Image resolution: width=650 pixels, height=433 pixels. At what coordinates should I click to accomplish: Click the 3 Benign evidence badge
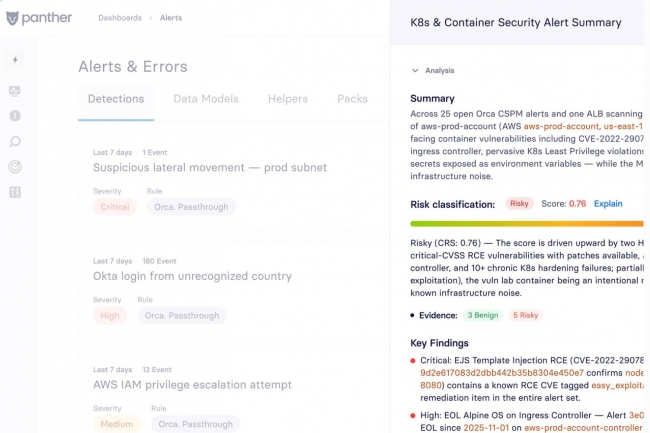point(483,315)
